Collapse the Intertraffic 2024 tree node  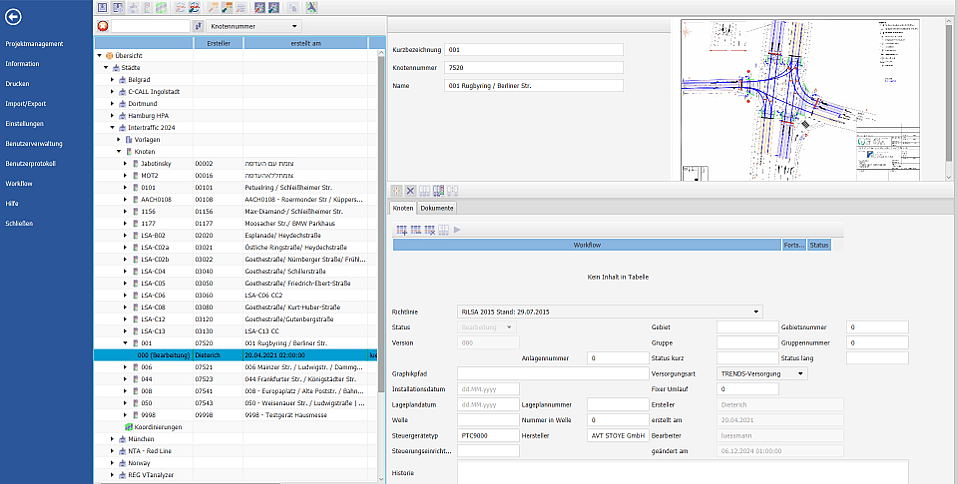click(x=113, y=128)
